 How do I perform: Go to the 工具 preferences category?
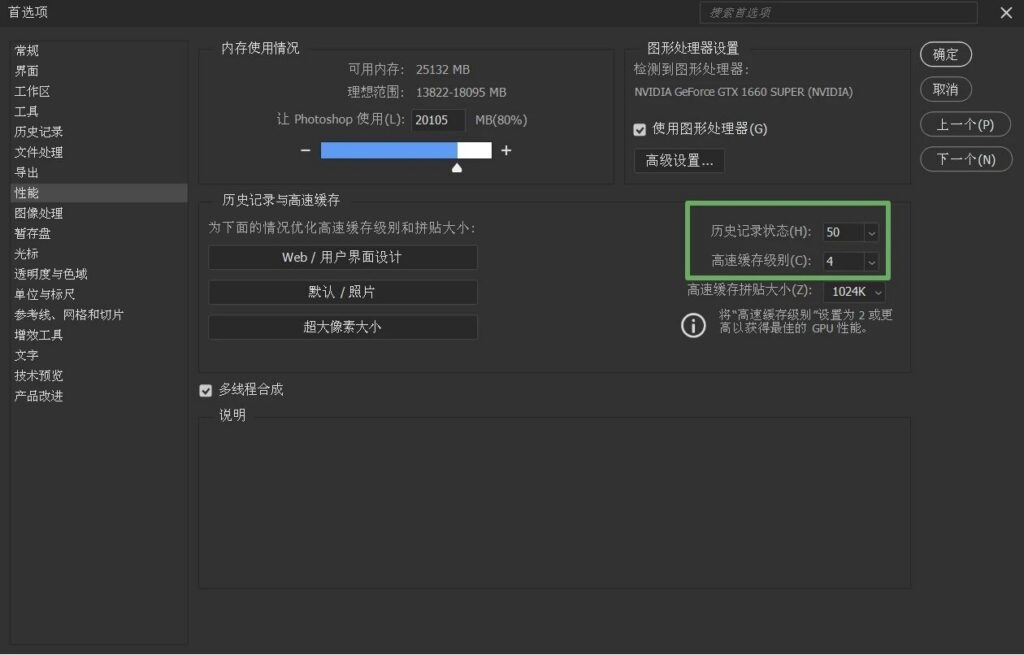click(27, 111)
